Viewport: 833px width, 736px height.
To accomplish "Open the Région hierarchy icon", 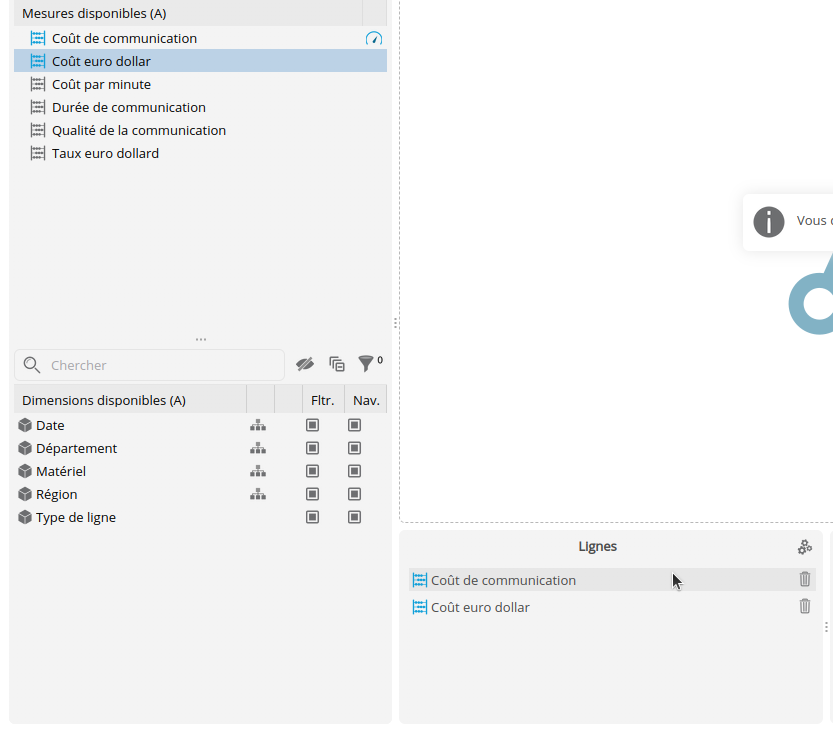I will pos(258,494).
